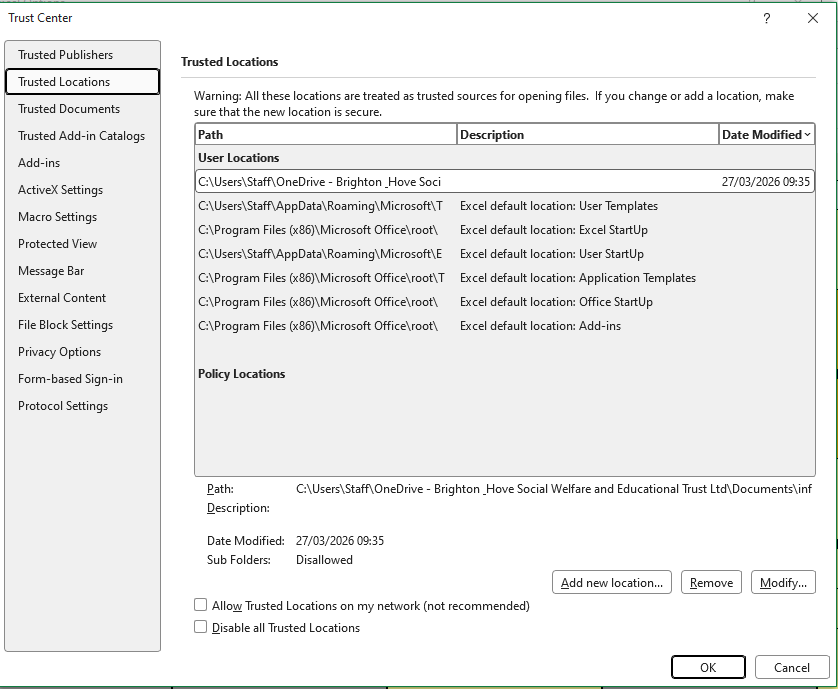838x689 pixels.
Task: Go to ActiveX Settings category
Action: (x=60, y=190)
